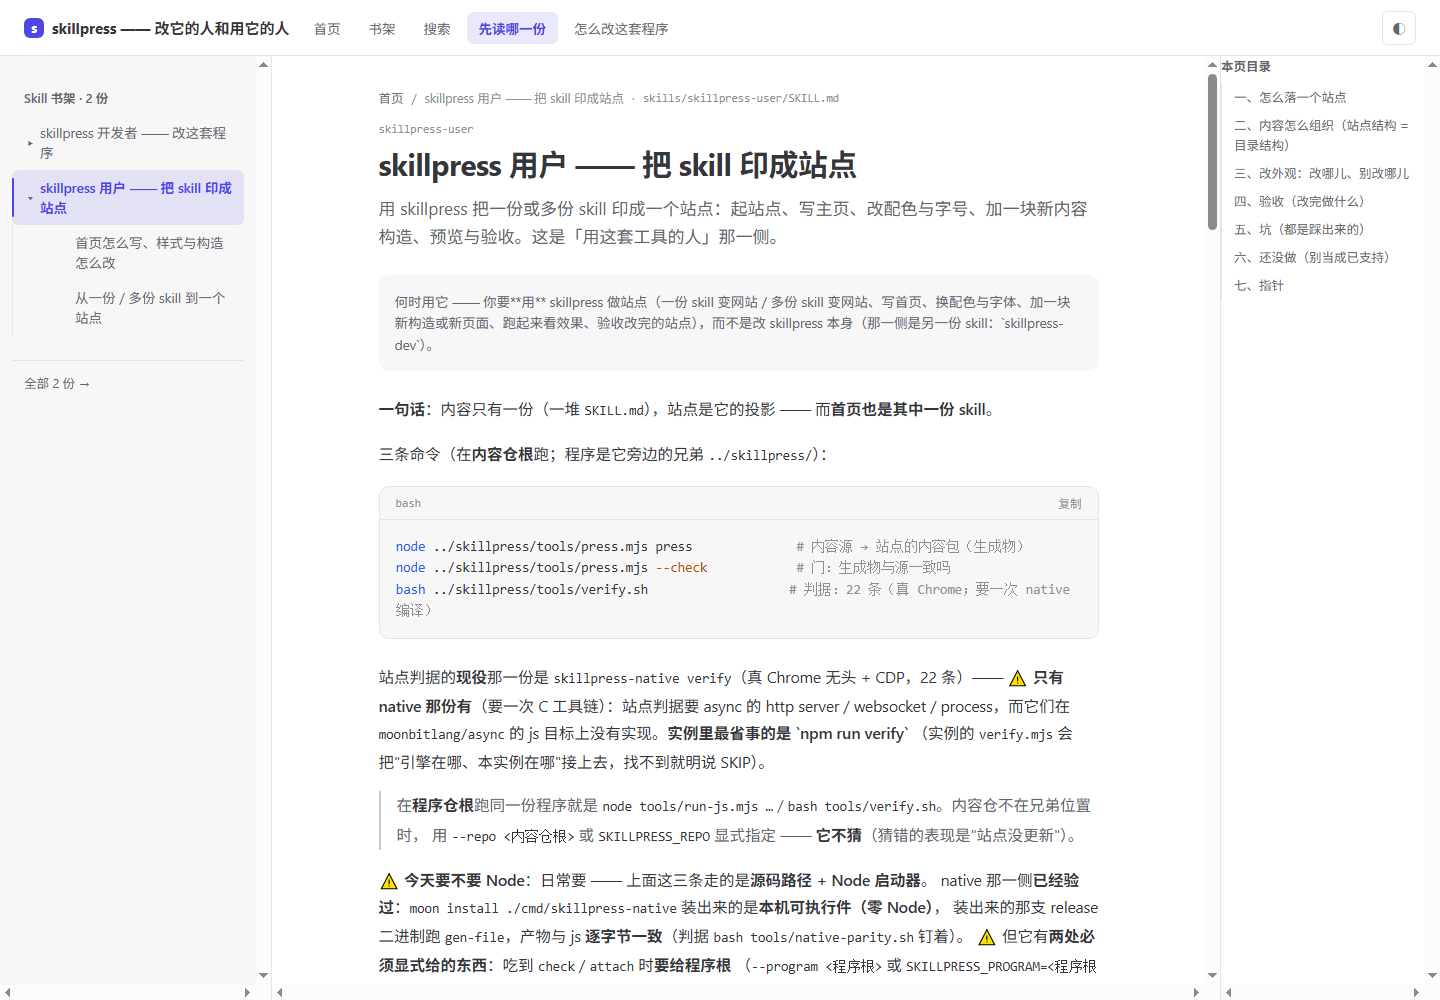1440x1000 pixels.
Task: Open the 搜索 nav item
Action: tap(437, 29)
